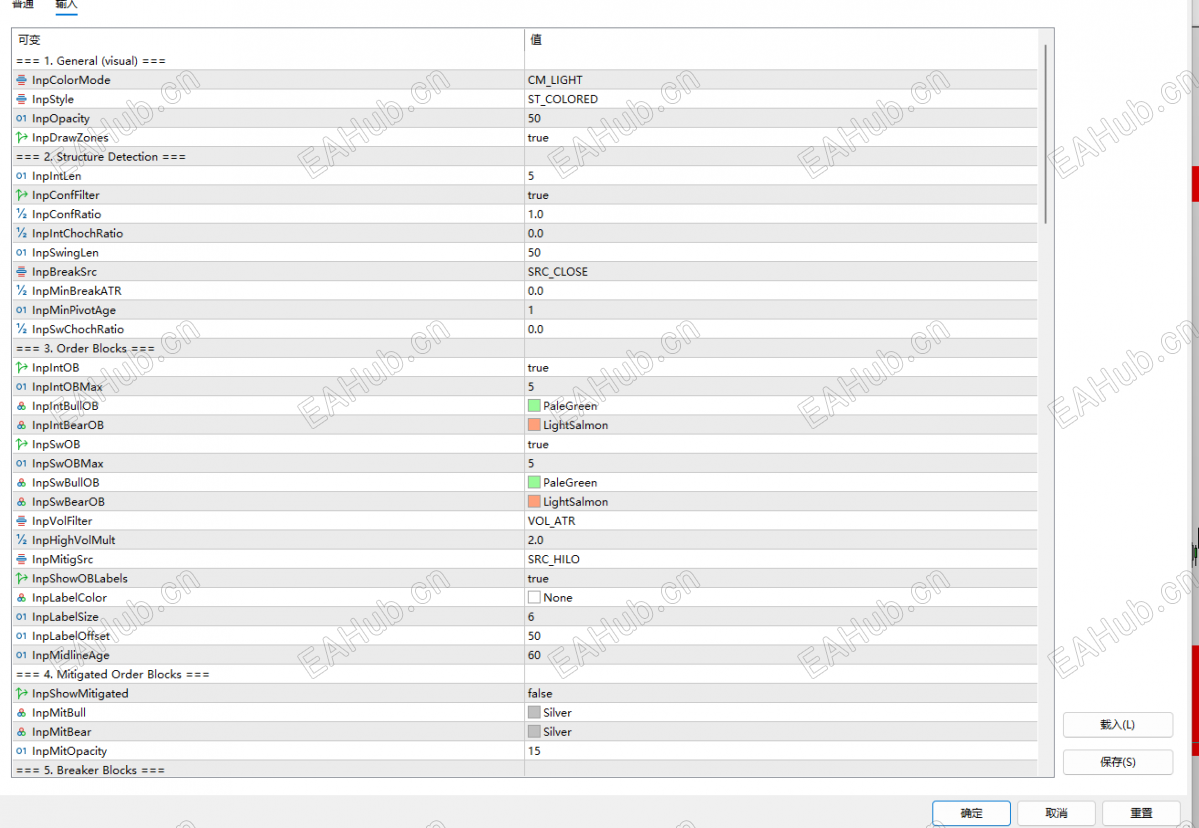This screenshot has width=1199, height=828.
Task: Select the fraction icon next to InpHighVolMult
Action: click(x=21, y=540)
